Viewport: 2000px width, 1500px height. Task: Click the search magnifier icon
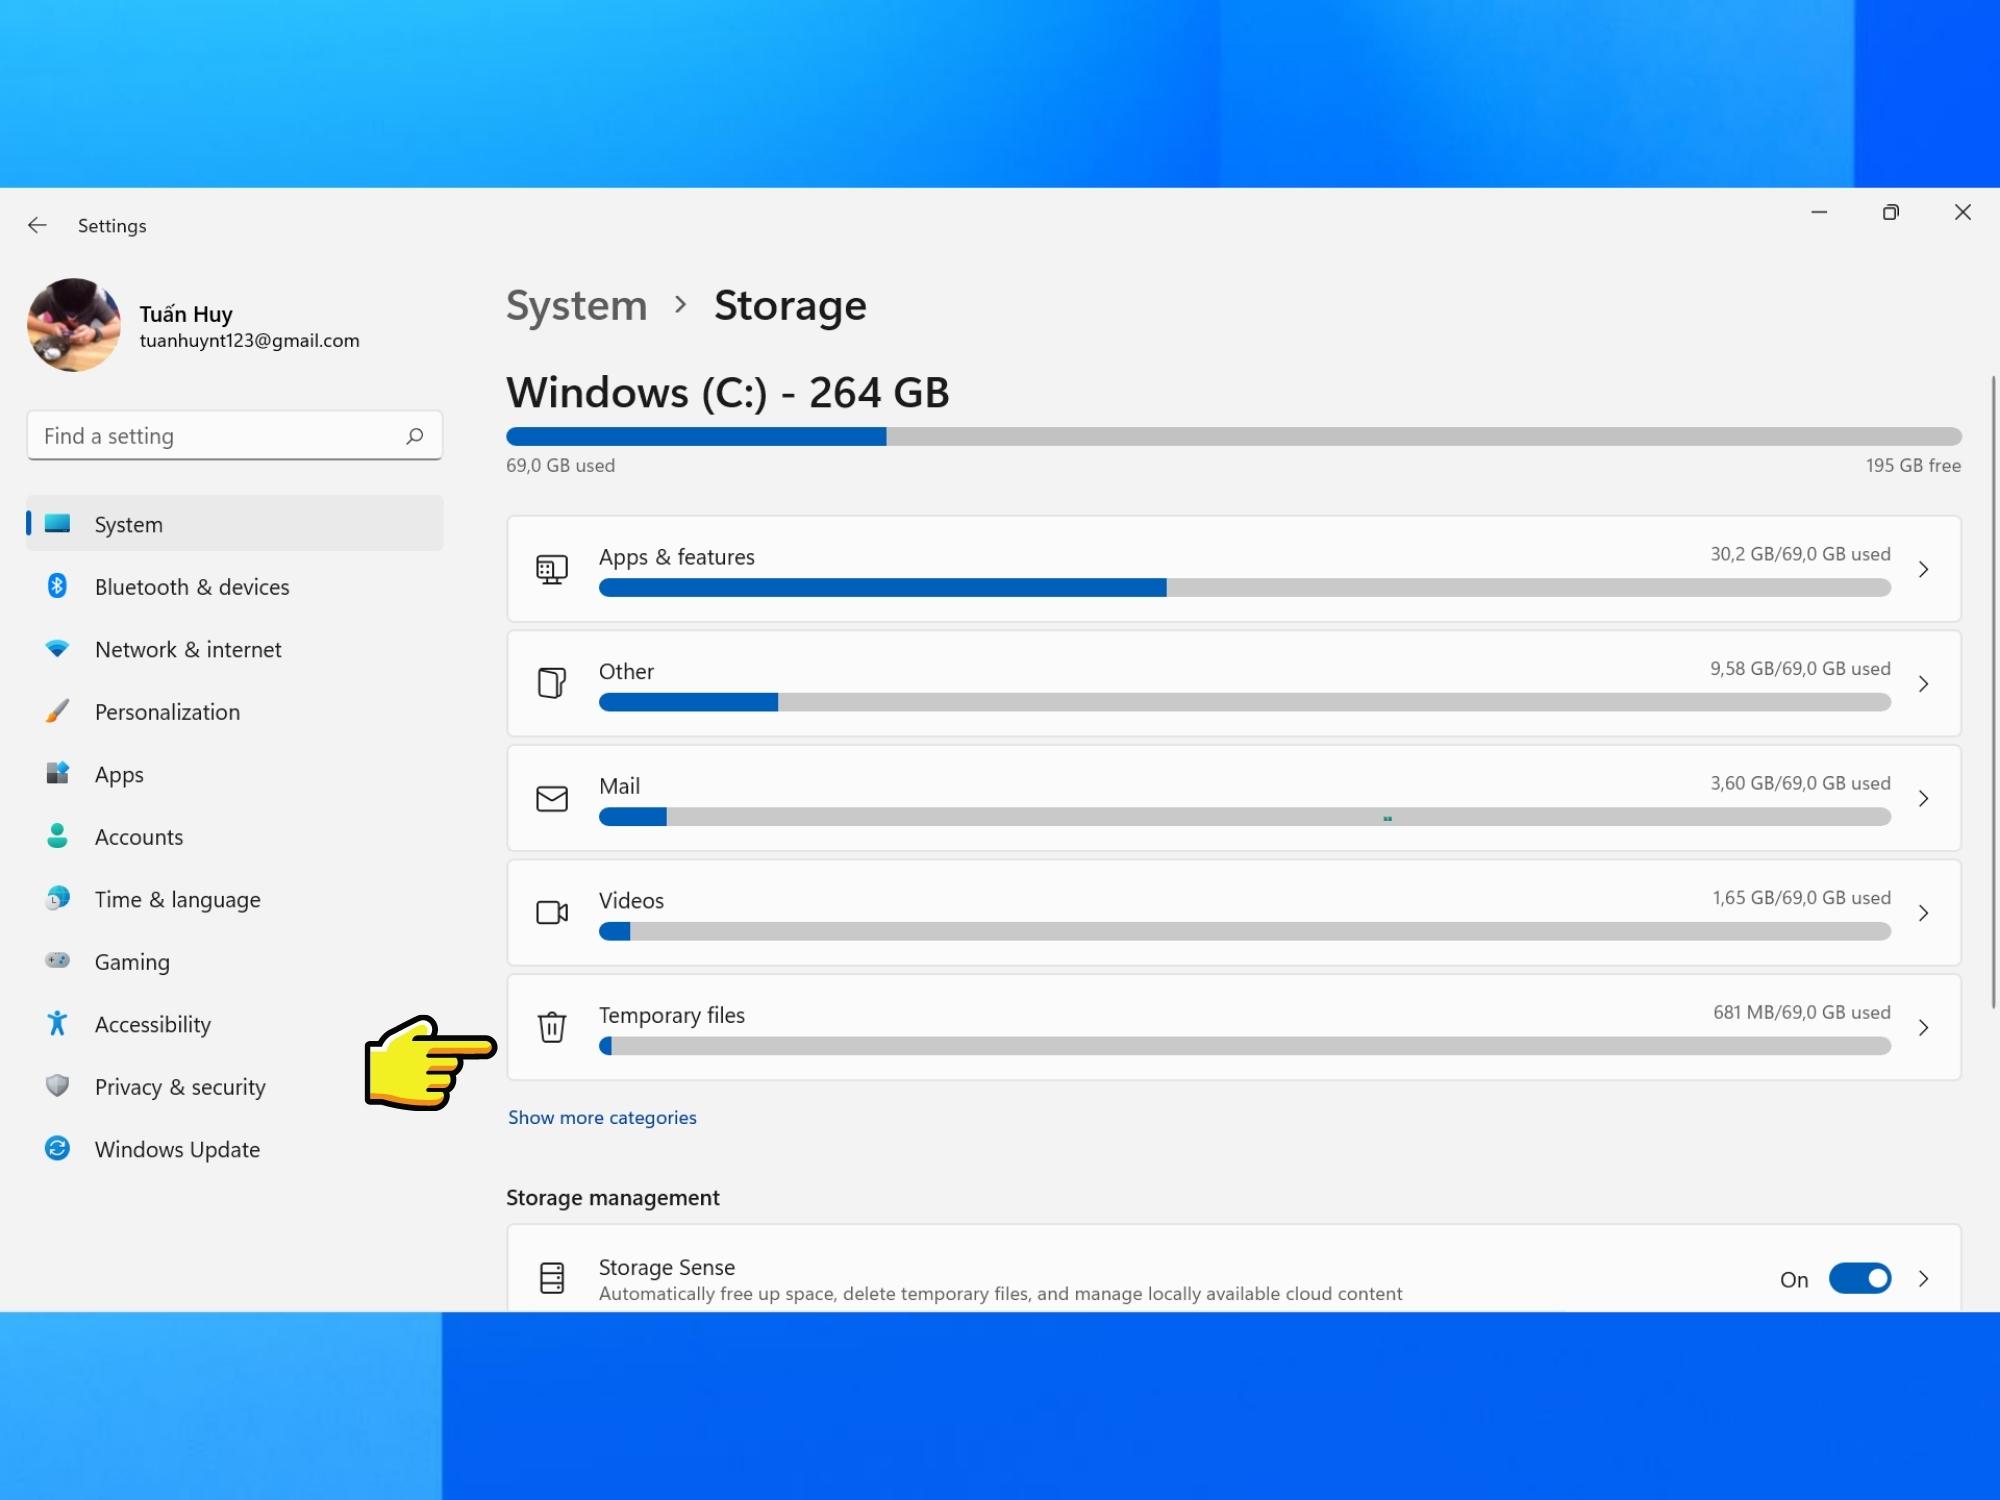coord(415,436)
